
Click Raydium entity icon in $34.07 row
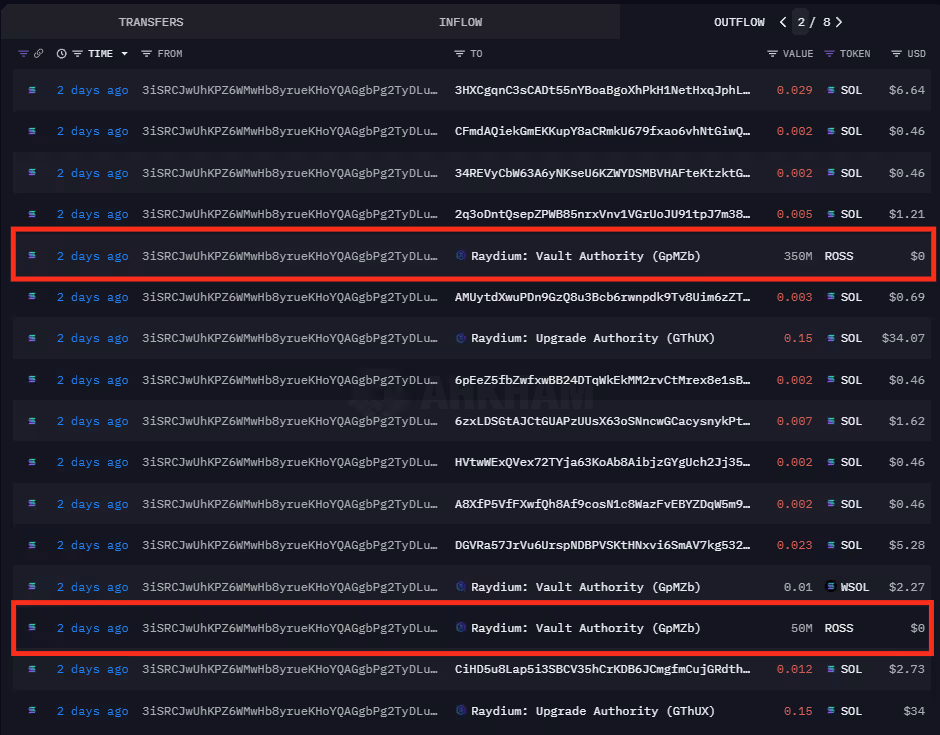pyautogui.click(x=460, y=338)
